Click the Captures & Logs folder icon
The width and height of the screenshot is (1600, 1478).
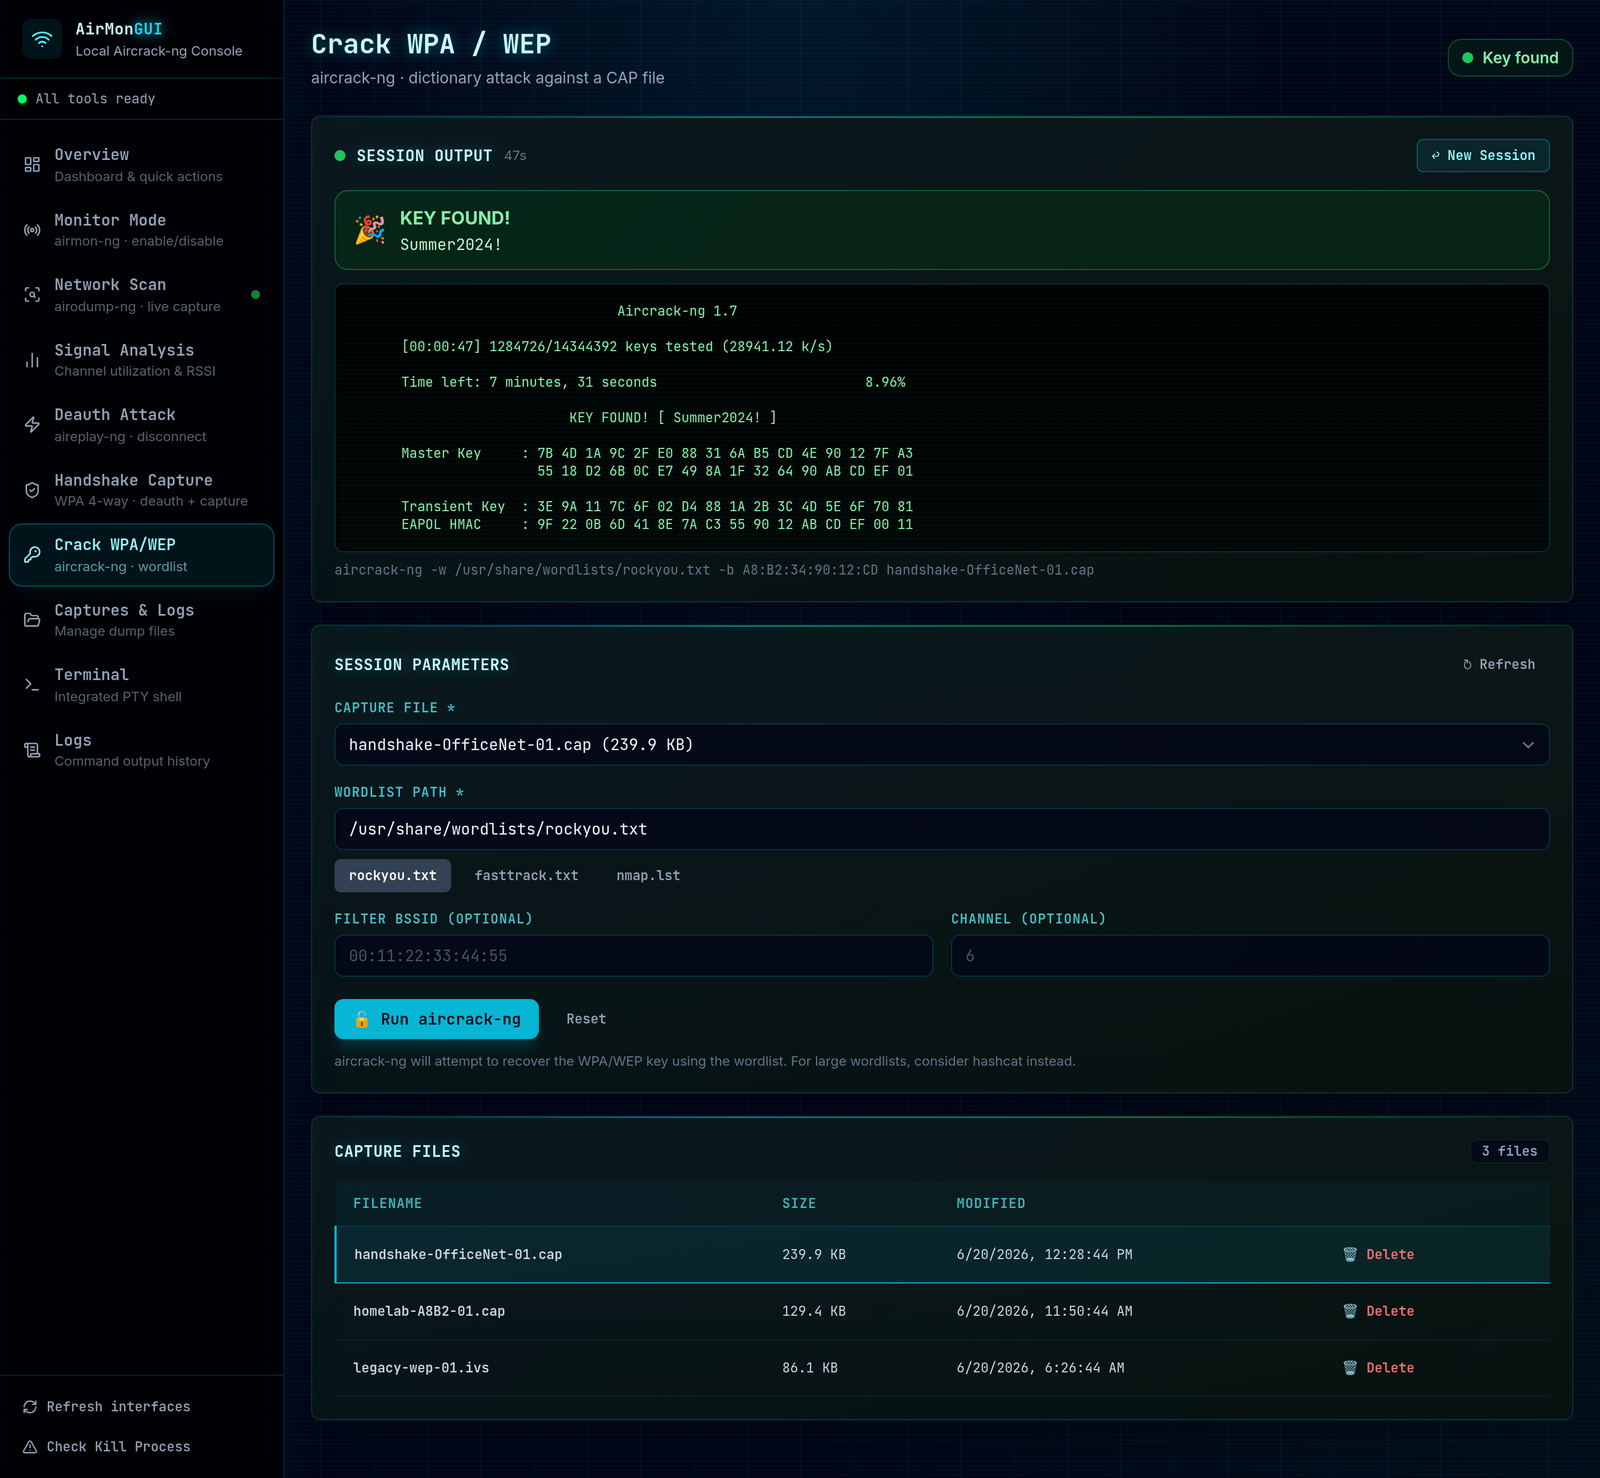(32, 620)
